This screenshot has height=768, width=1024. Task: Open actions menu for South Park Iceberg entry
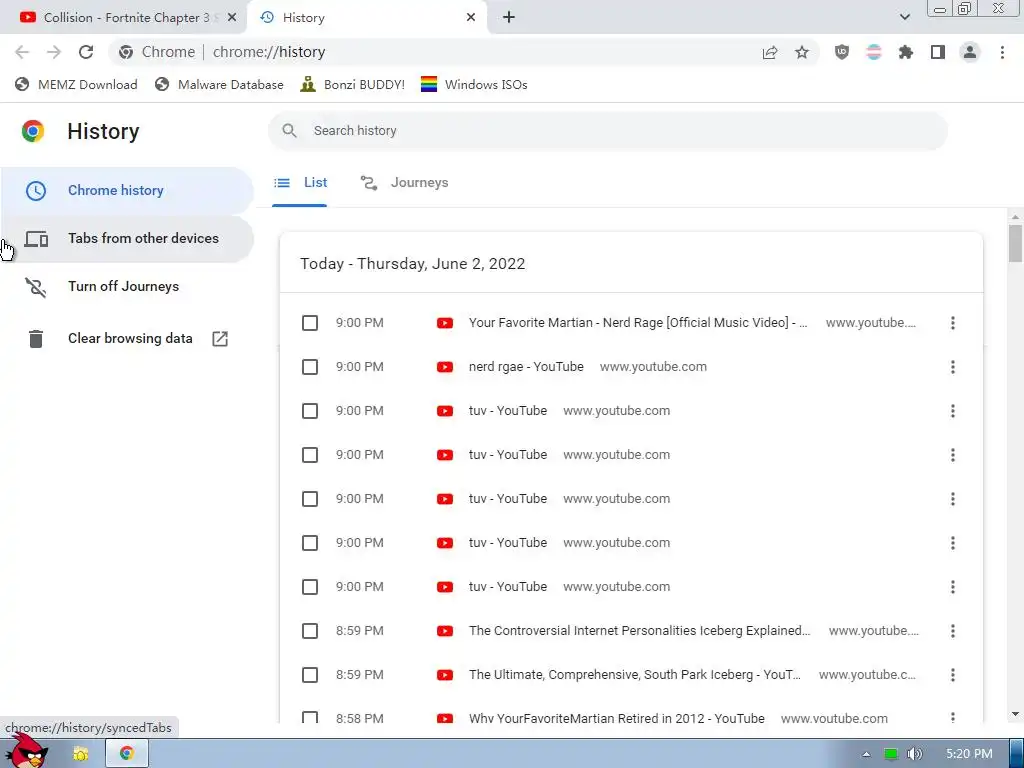click(953, 675)
